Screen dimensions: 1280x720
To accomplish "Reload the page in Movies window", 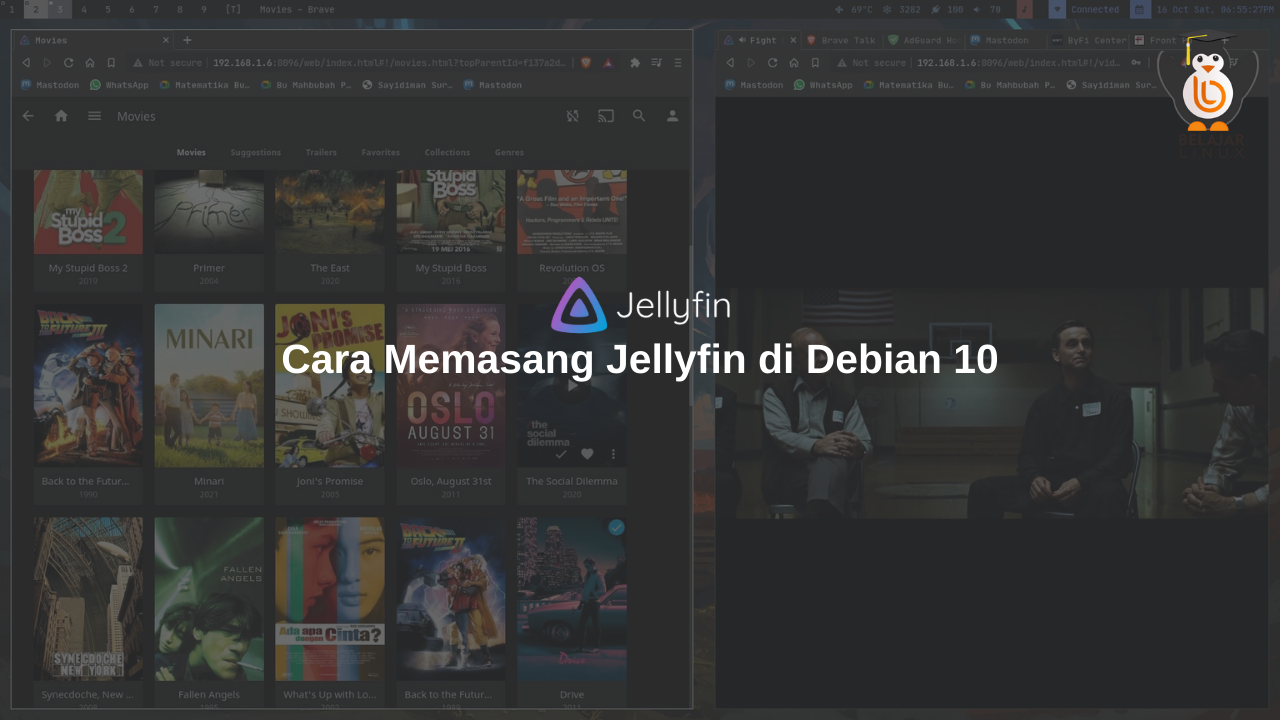I will (x=68, y=62).
